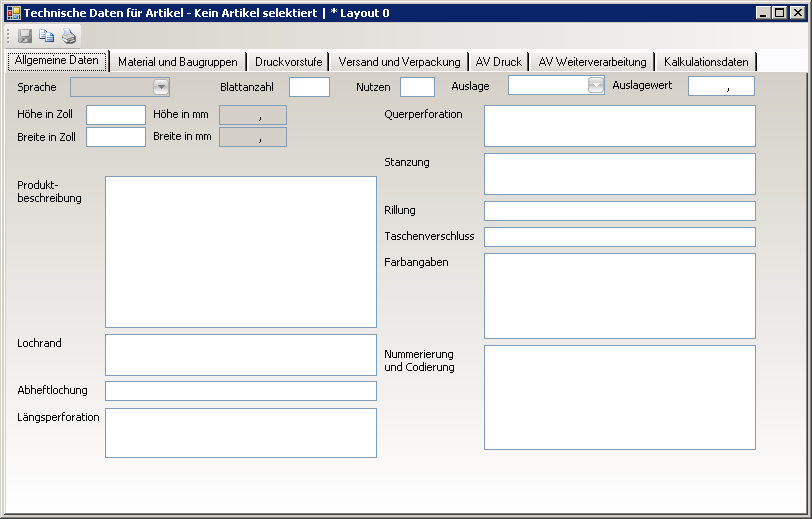Screen dimensions: 812x519
Task: Show the Kalkulationsdaten tab
Action: [705, 62]
